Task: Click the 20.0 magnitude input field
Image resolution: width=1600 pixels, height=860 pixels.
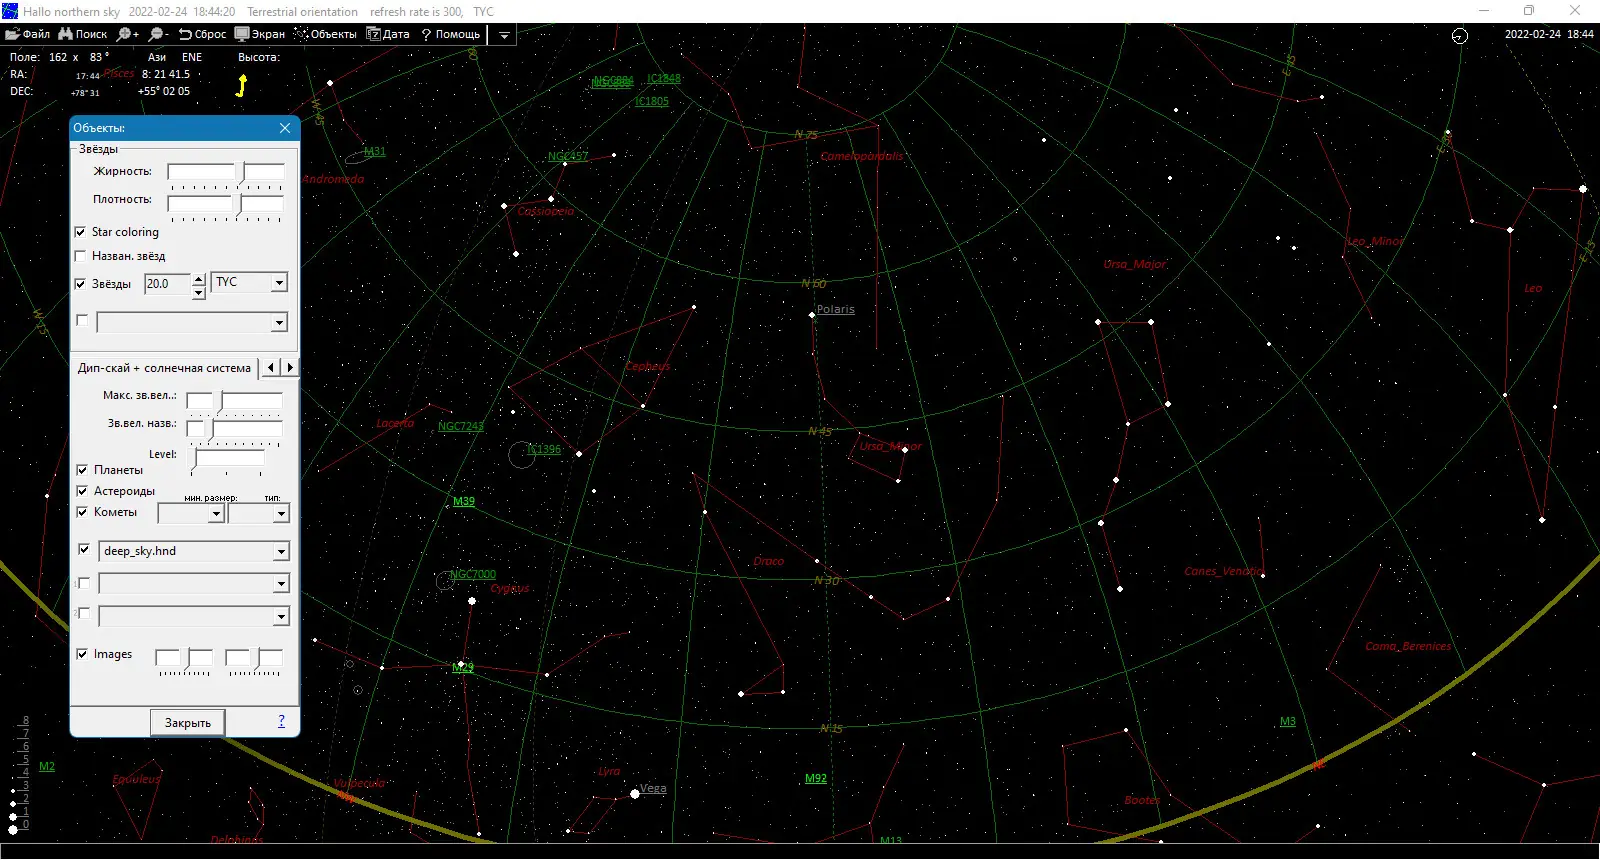Action: (x=167, y=284)
